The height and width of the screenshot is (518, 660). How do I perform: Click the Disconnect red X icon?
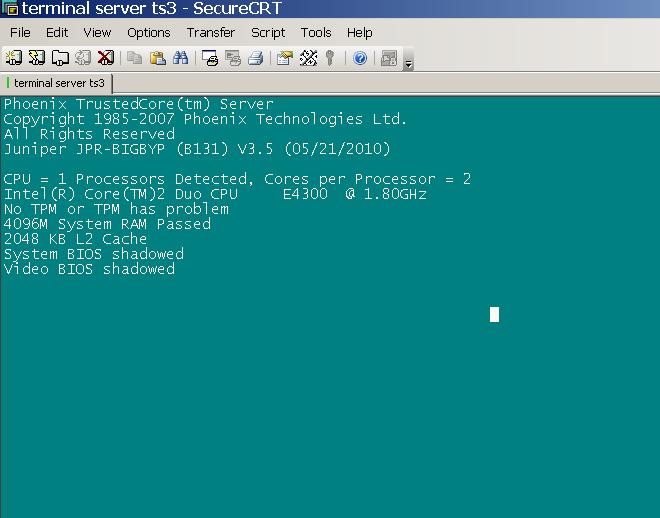coord(106,58)
